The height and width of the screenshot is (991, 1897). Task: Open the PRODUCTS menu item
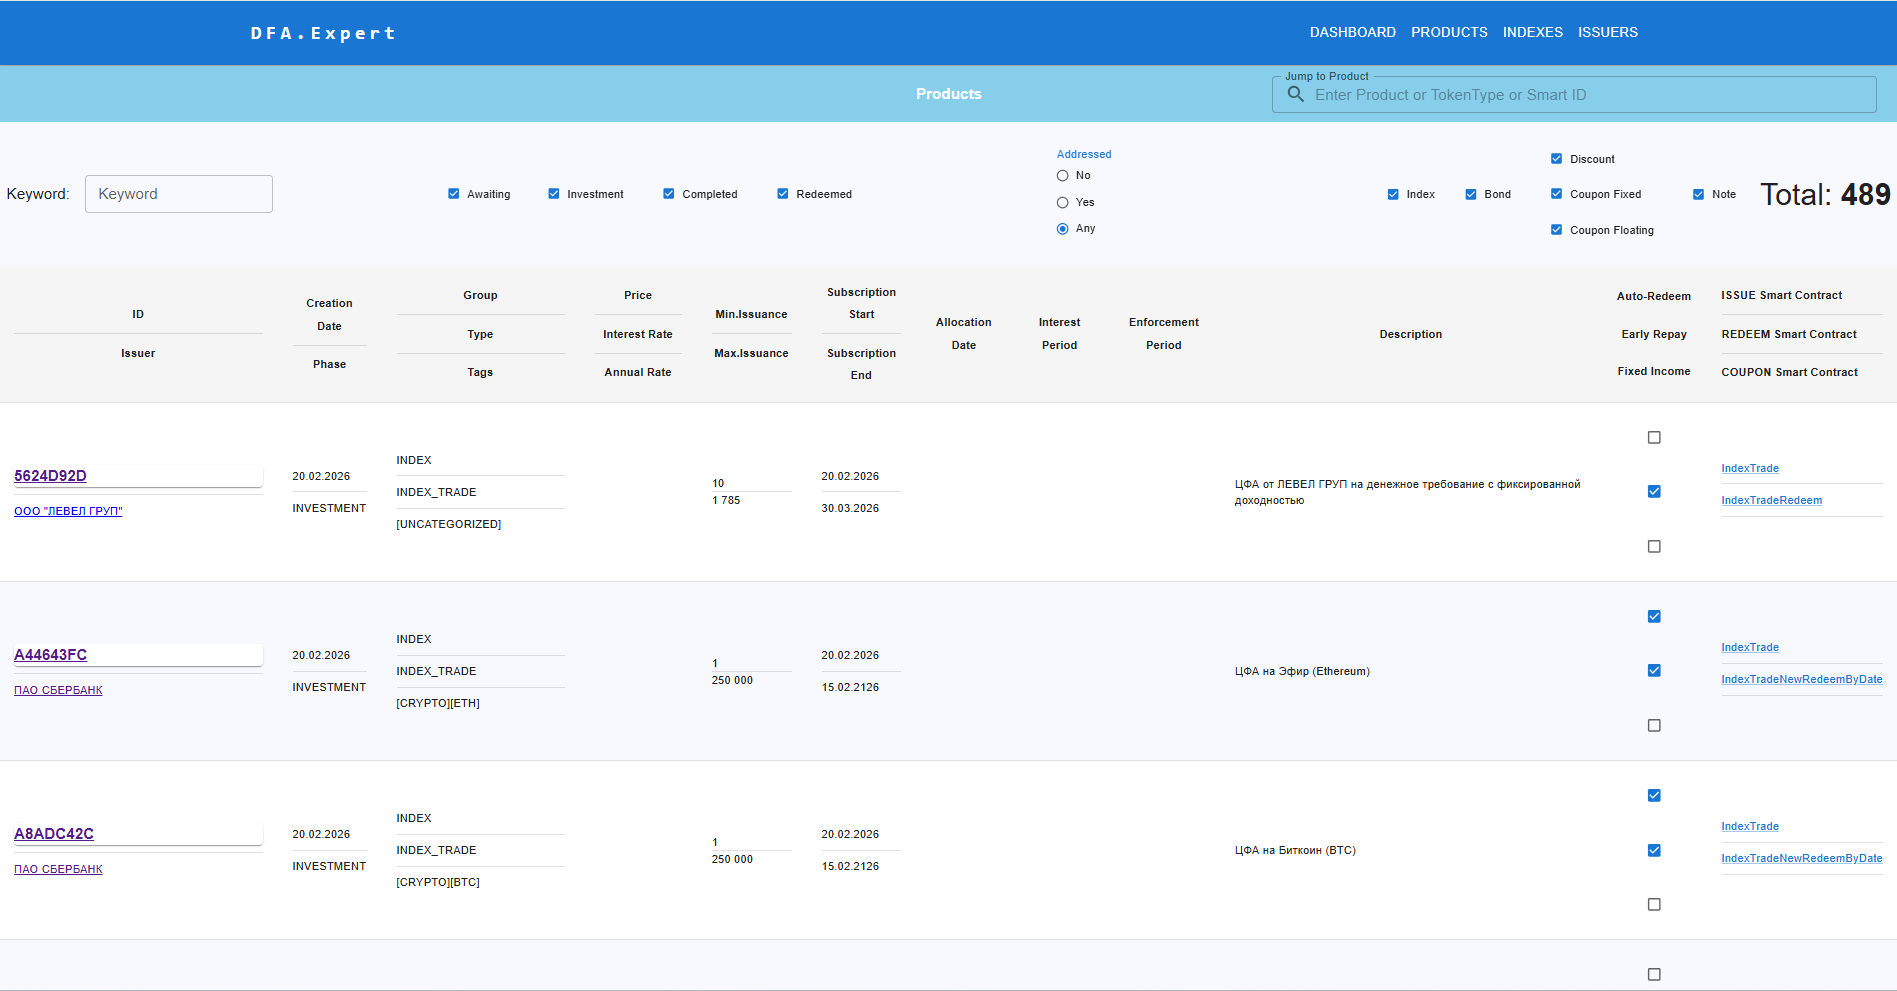[x=1449, y=32]
